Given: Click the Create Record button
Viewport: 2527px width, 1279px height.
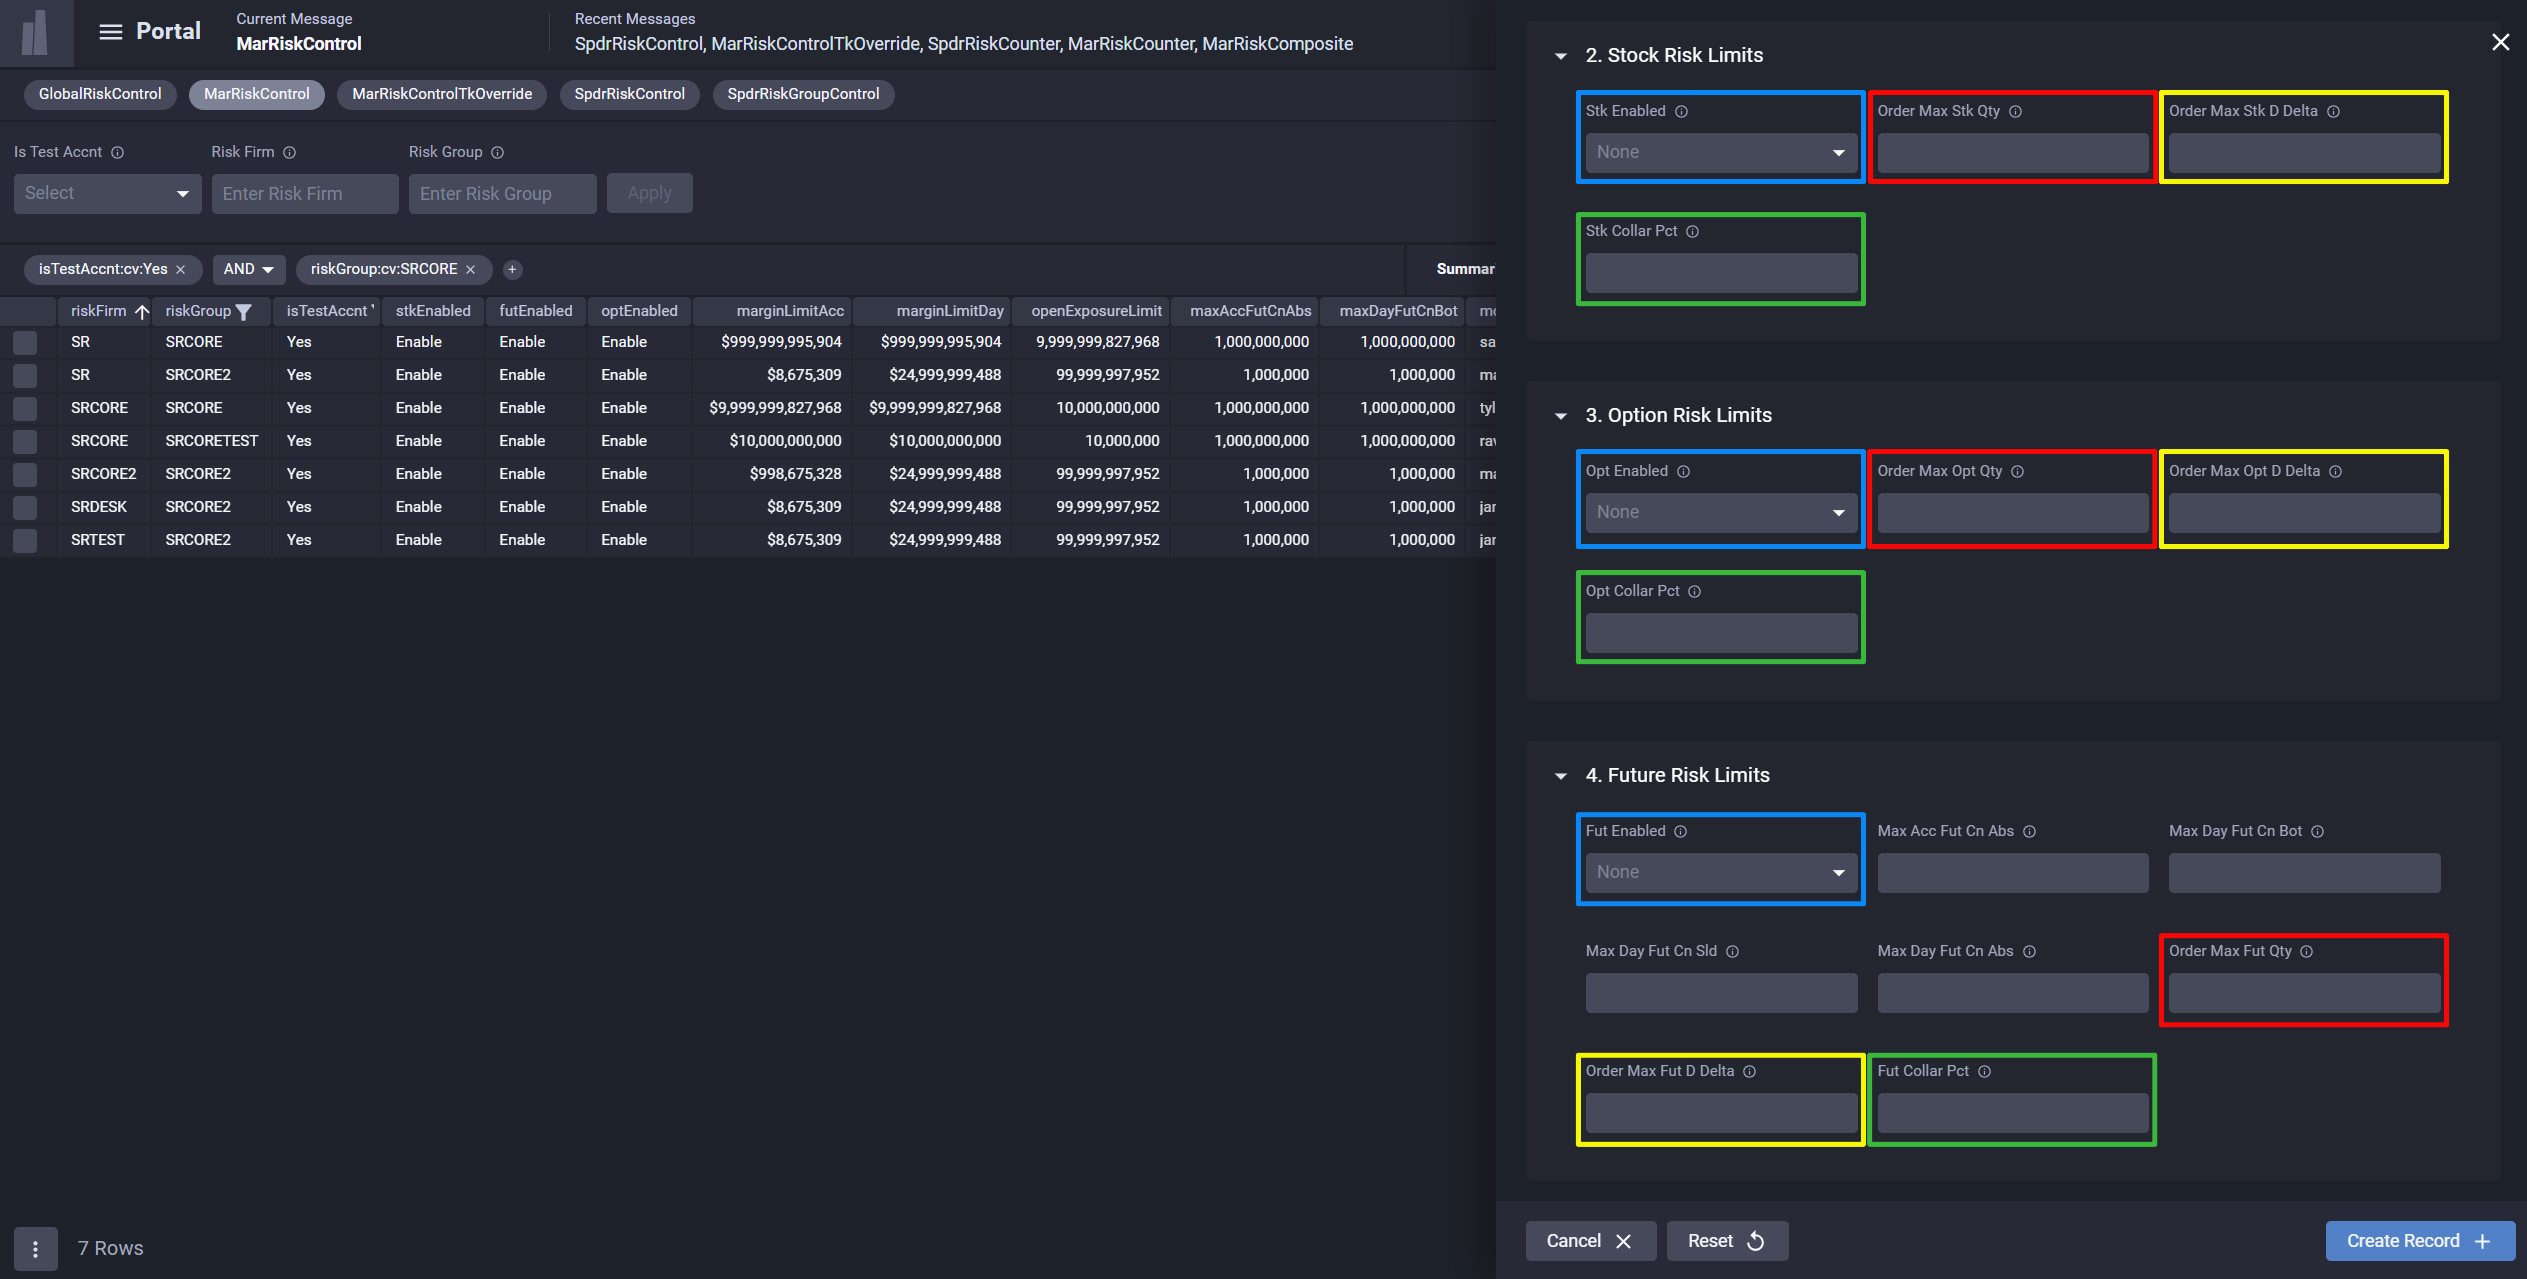Looking at the screenshot, I should coord(2419,1240).
